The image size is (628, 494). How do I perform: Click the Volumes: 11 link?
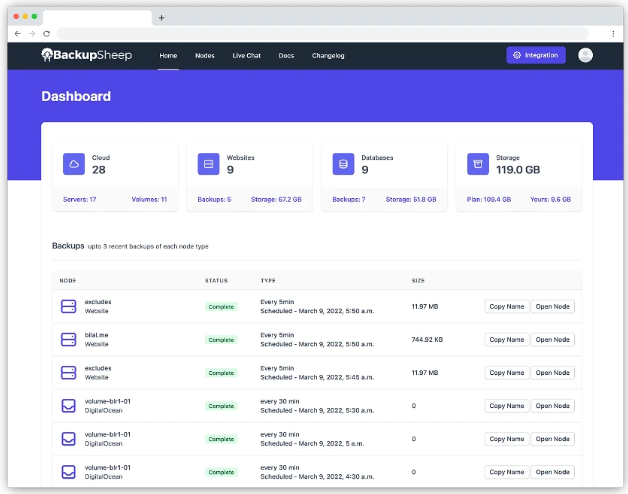click(149, 200)
